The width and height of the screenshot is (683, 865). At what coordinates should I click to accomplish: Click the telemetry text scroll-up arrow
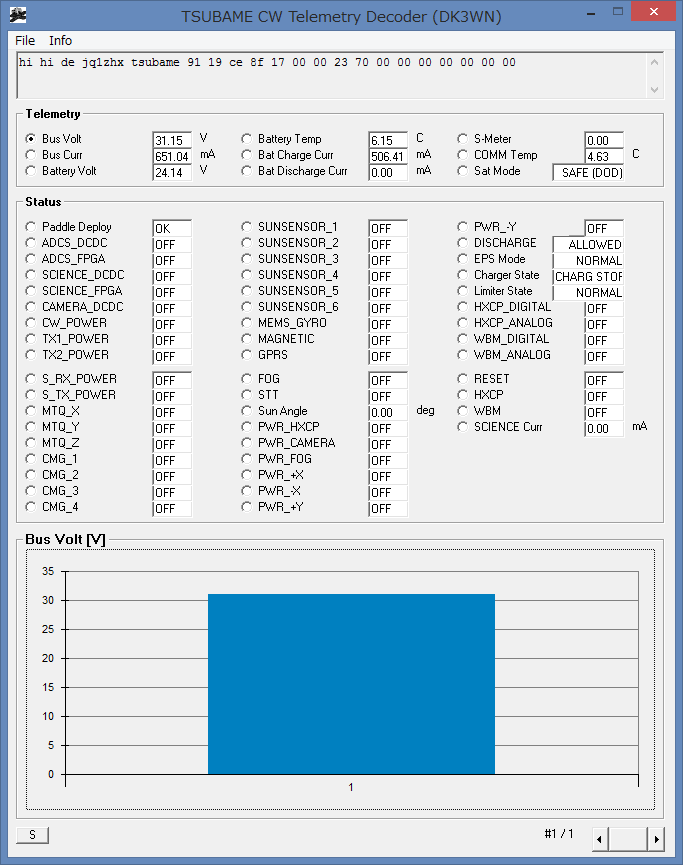point(654,62)
